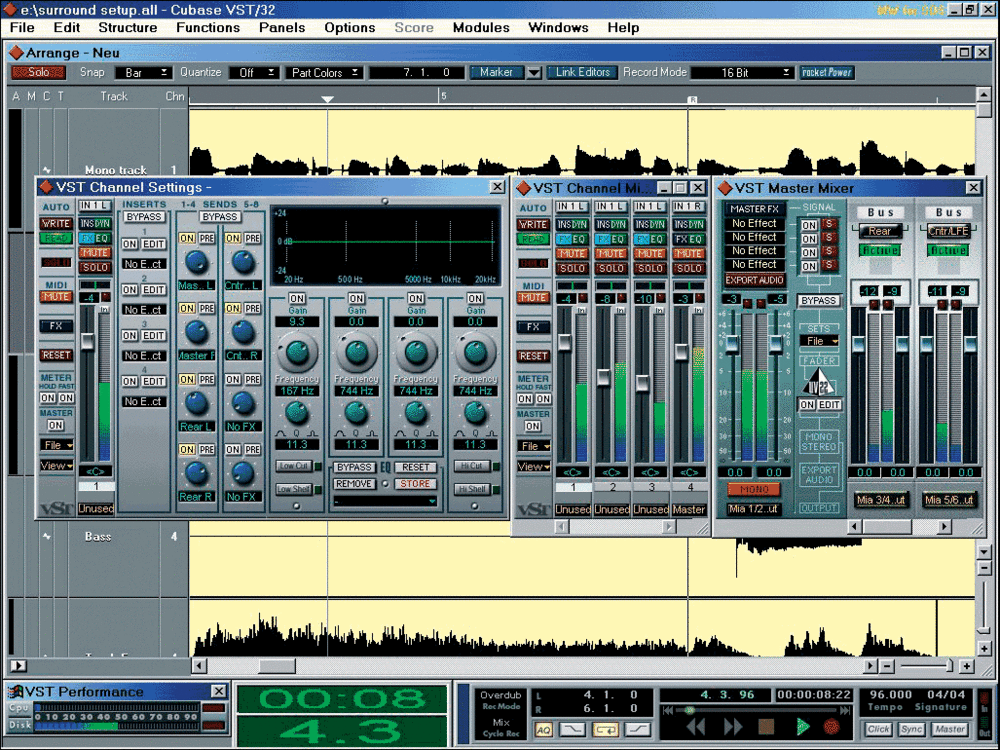
Task: Toggle the metronome Click button
Action: pyautogui.click(x=879, y=729)
